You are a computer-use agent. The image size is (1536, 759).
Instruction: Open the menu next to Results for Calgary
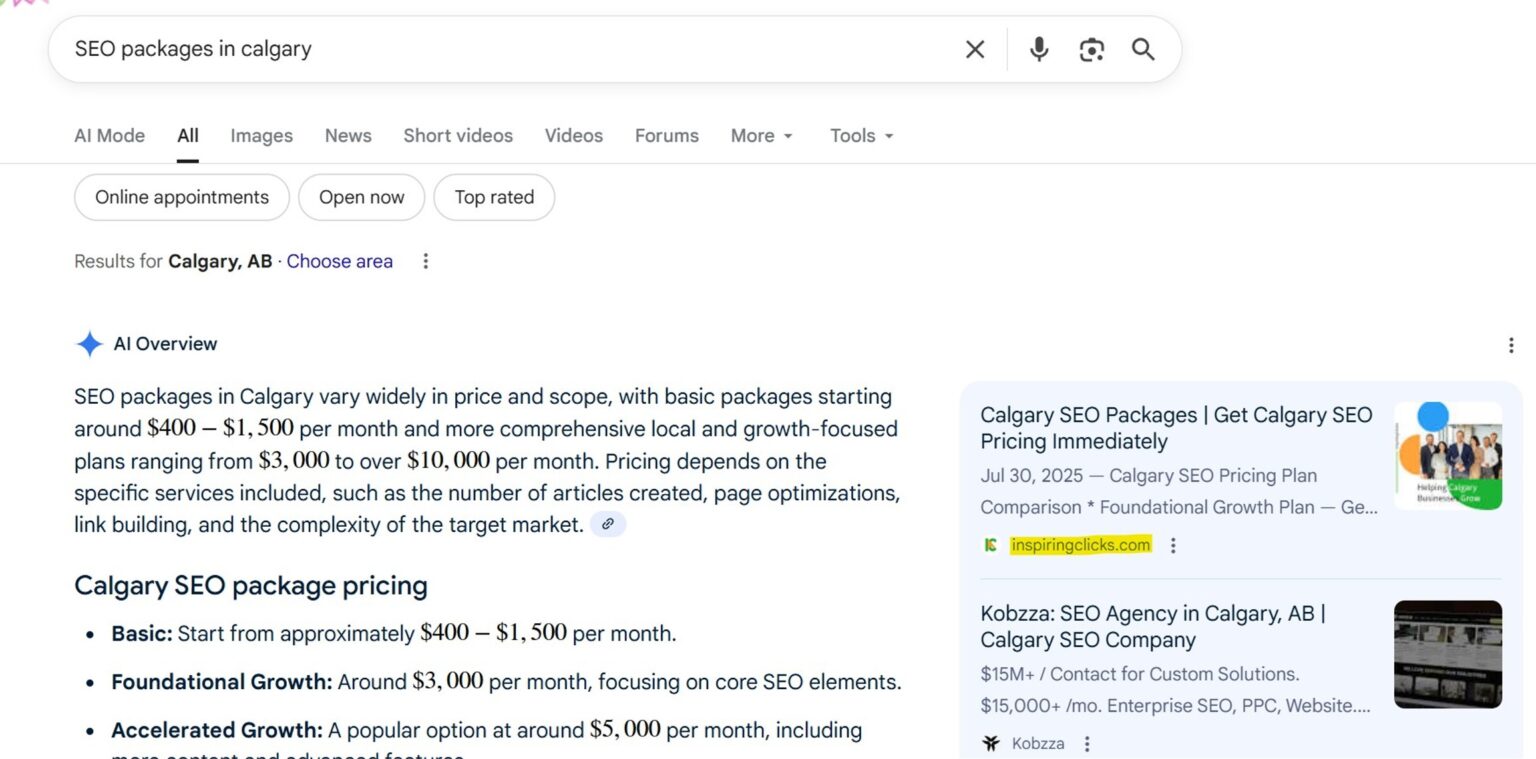pyautogui.click(x=425, y=261)
